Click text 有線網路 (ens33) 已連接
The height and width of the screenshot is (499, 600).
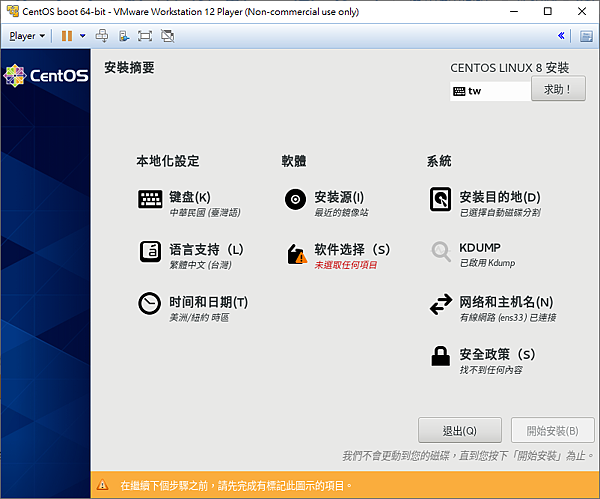click(508, 317)
